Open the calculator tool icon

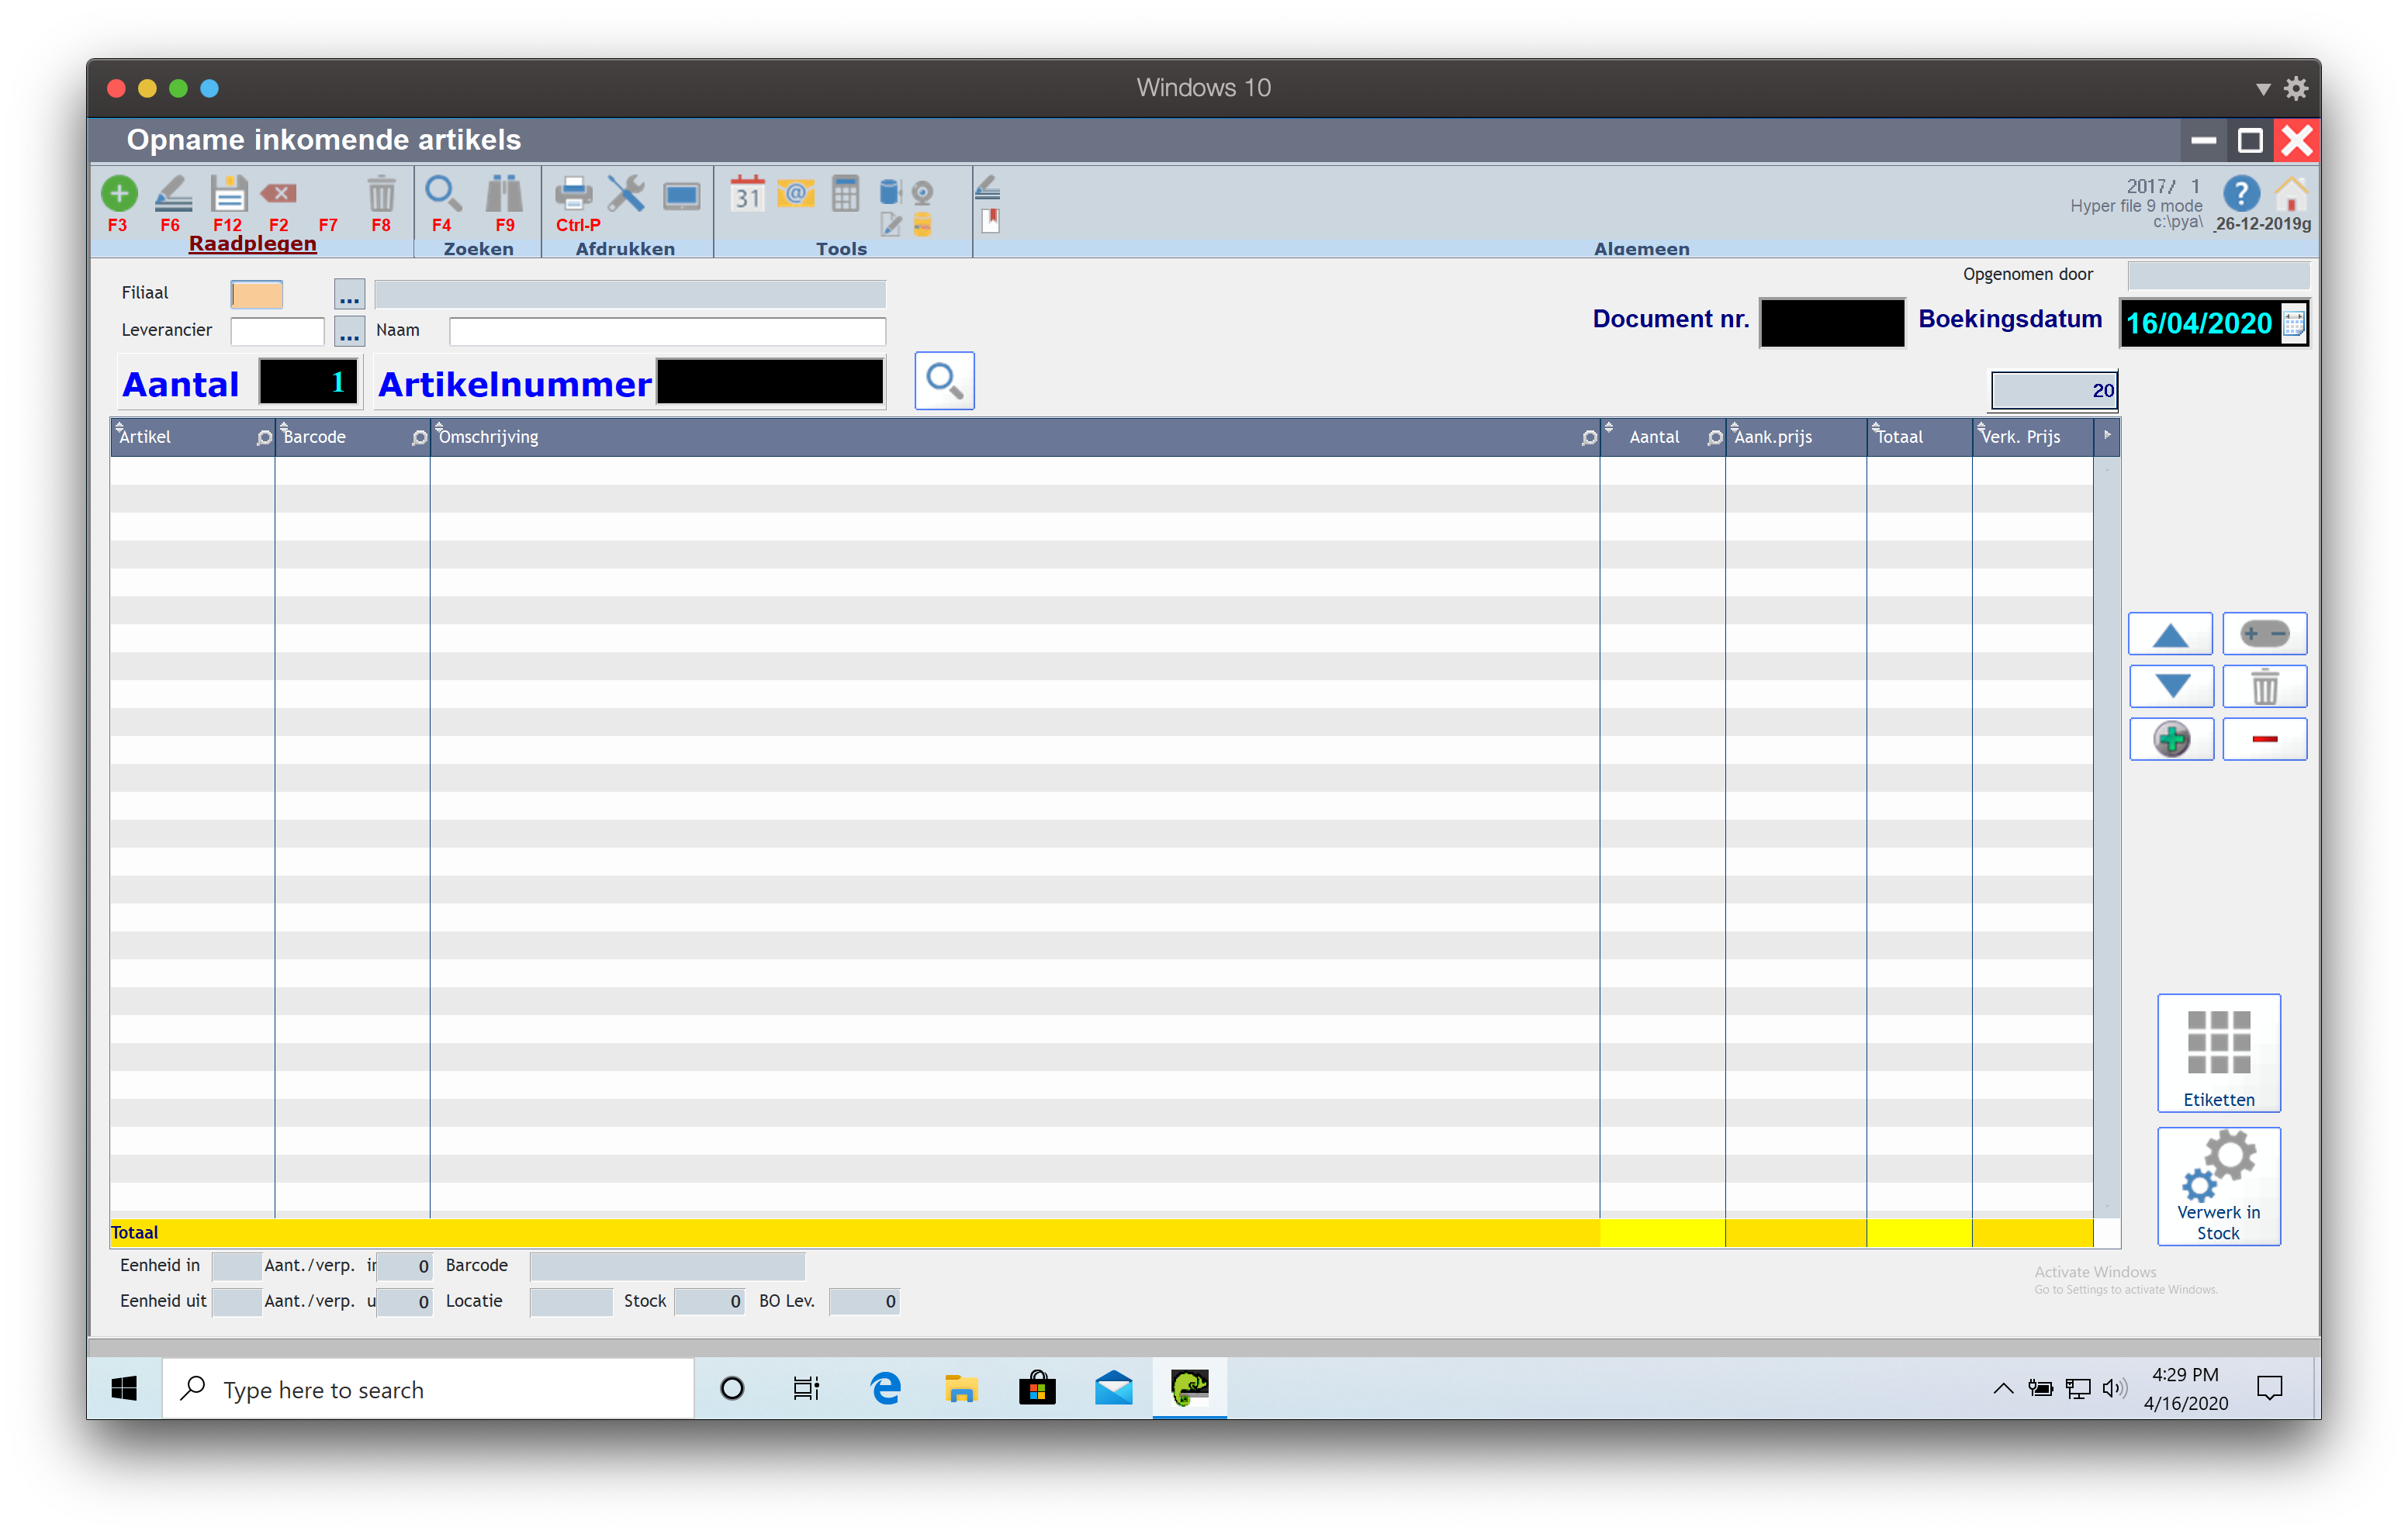tap(845, 194)
